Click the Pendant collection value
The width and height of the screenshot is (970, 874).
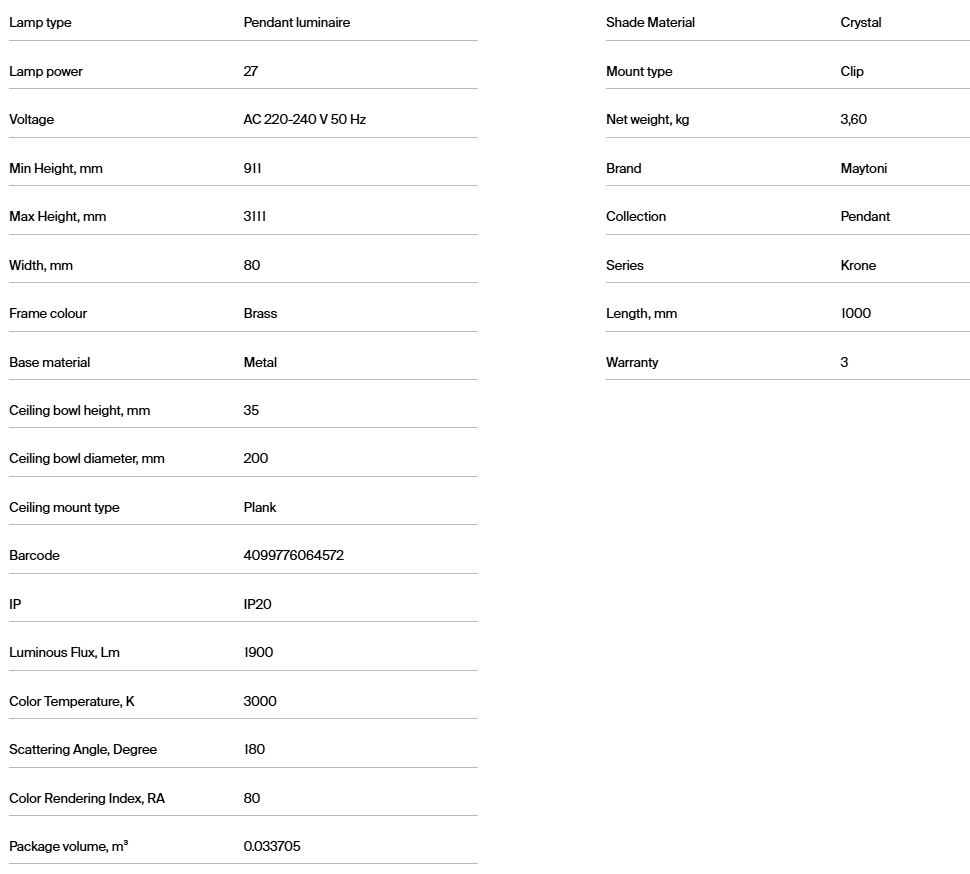tap(865, 216)
